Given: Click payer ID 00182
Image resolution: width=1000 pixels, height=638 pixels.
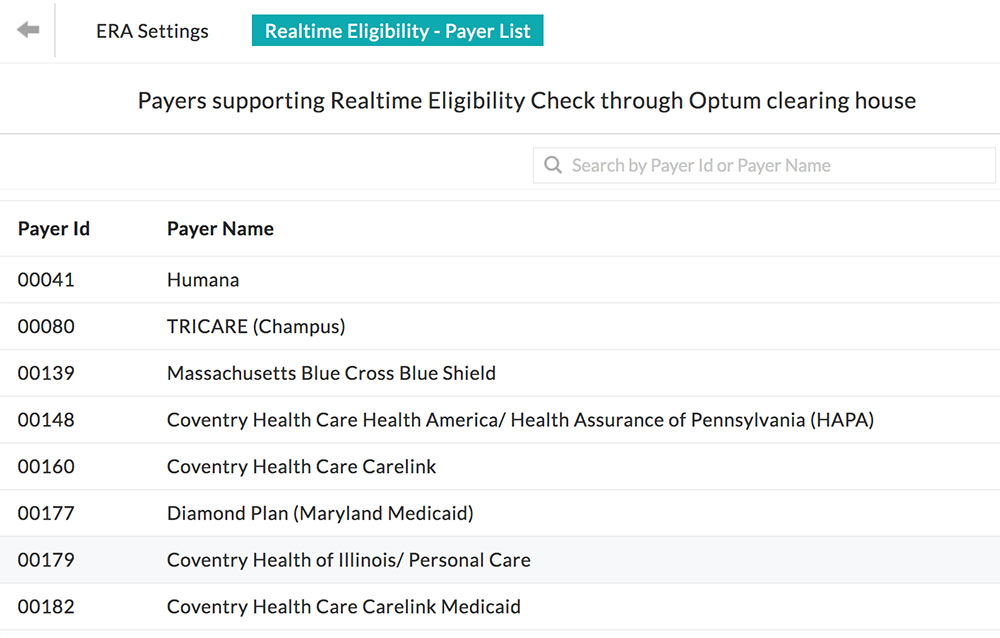Looking at the screenshot, I should (46, 607).
